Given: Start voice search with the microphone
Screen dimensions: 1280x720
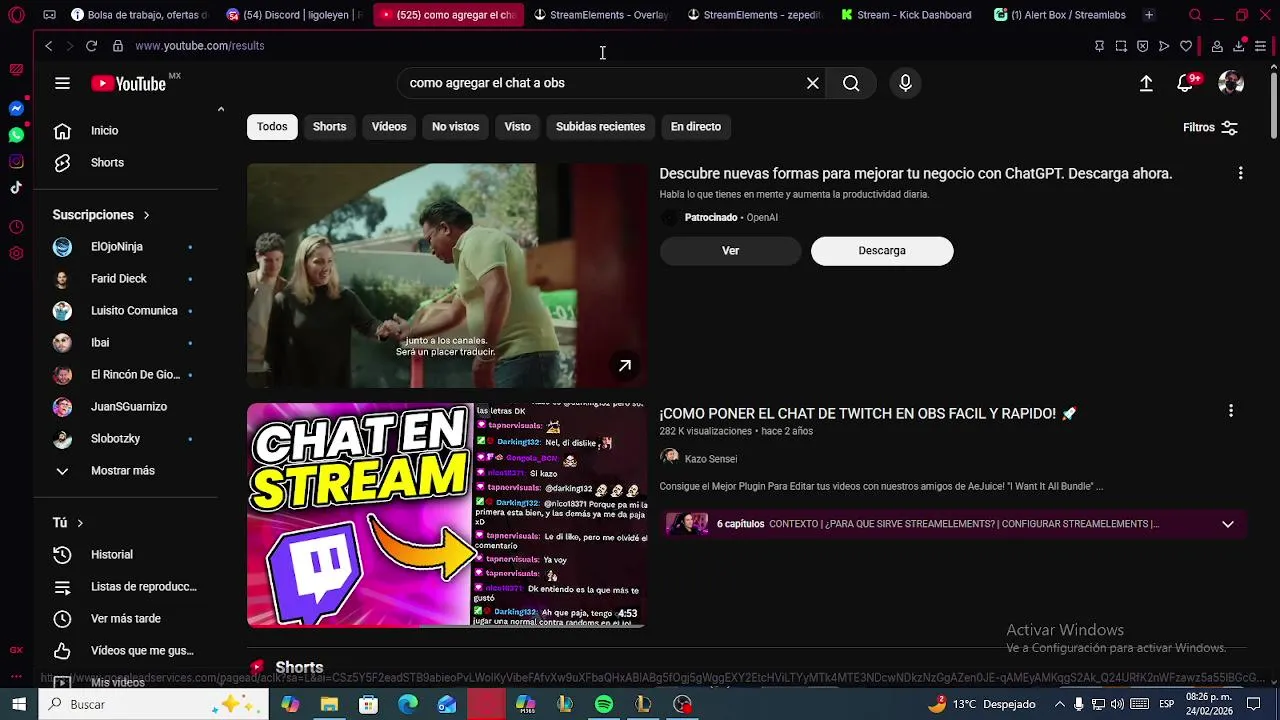Looking at the screenshot, I should [x=905, y=83].
